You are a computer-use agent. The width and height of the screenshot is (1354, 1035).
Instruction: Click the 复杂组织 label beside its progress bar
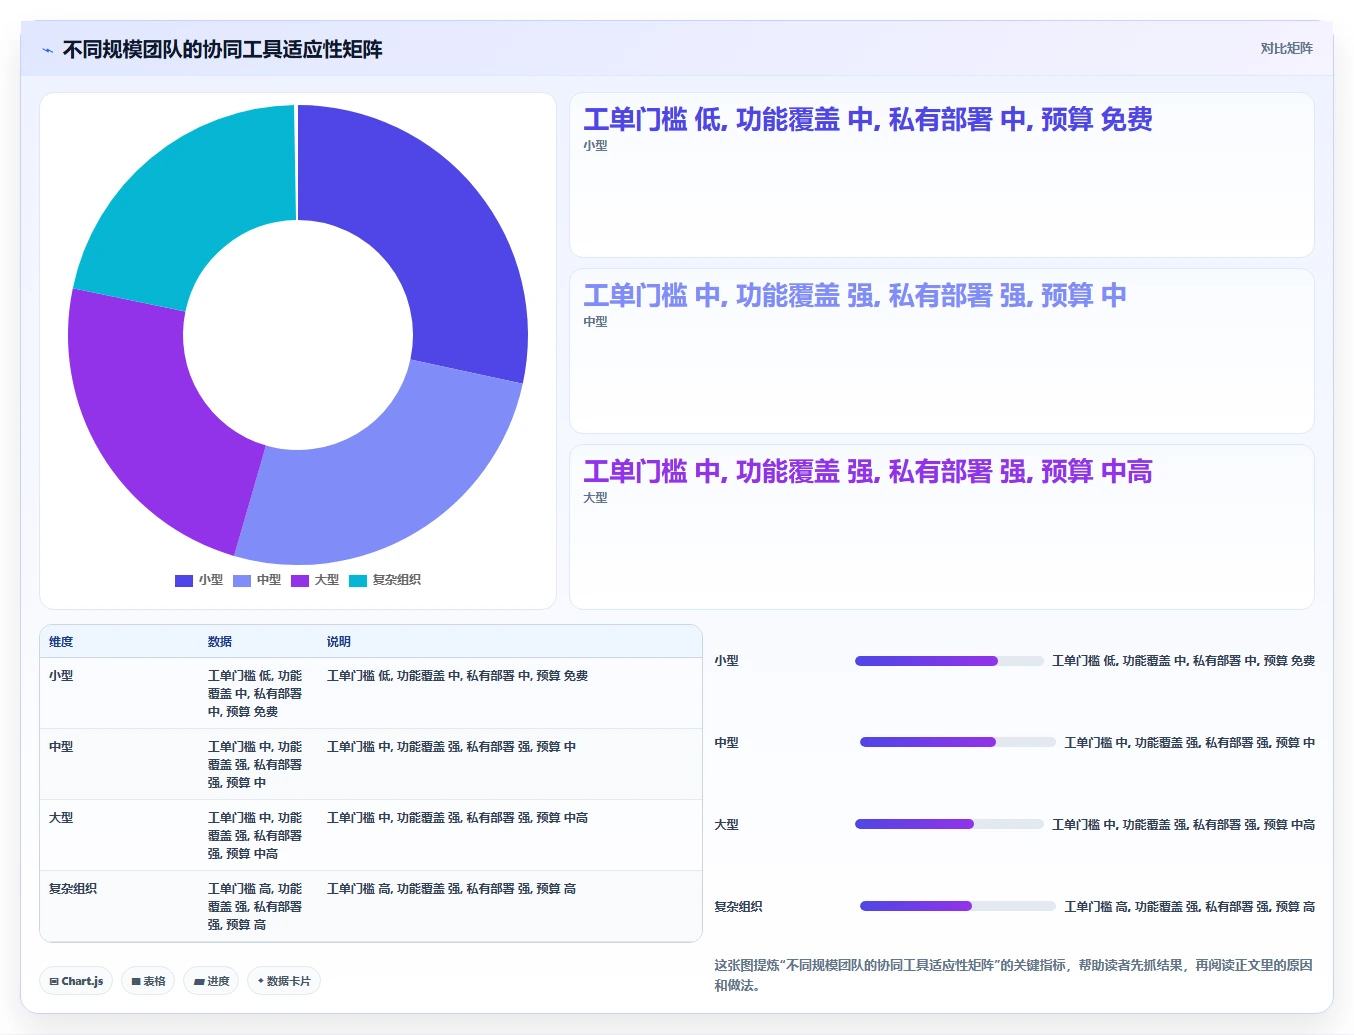[x=738, y=907]
